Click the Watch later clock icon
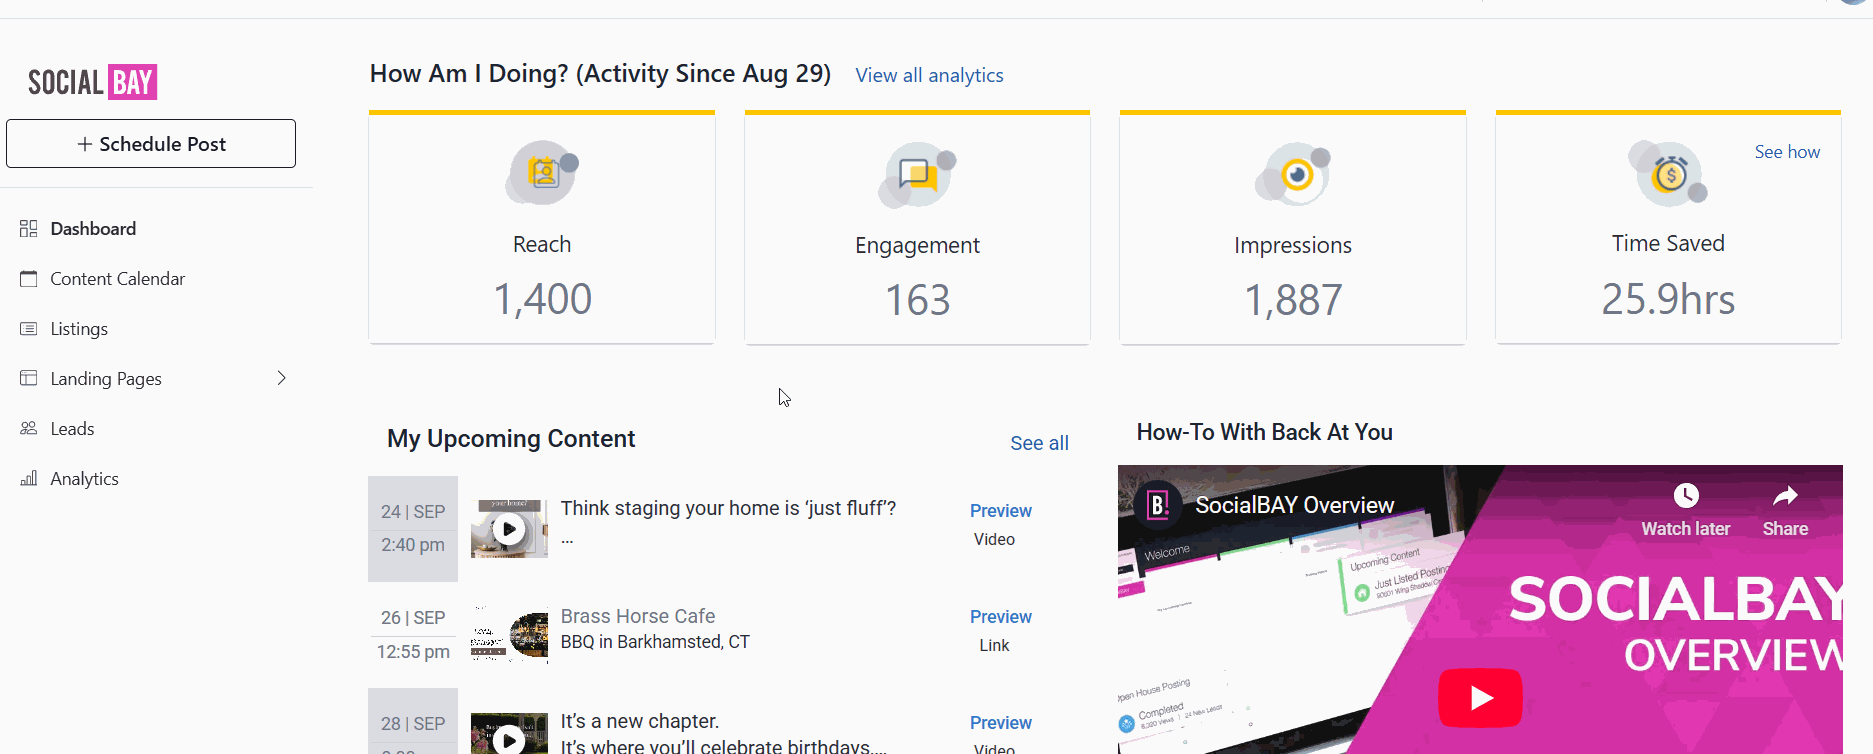1873x754 pixels. (1686, 496)
